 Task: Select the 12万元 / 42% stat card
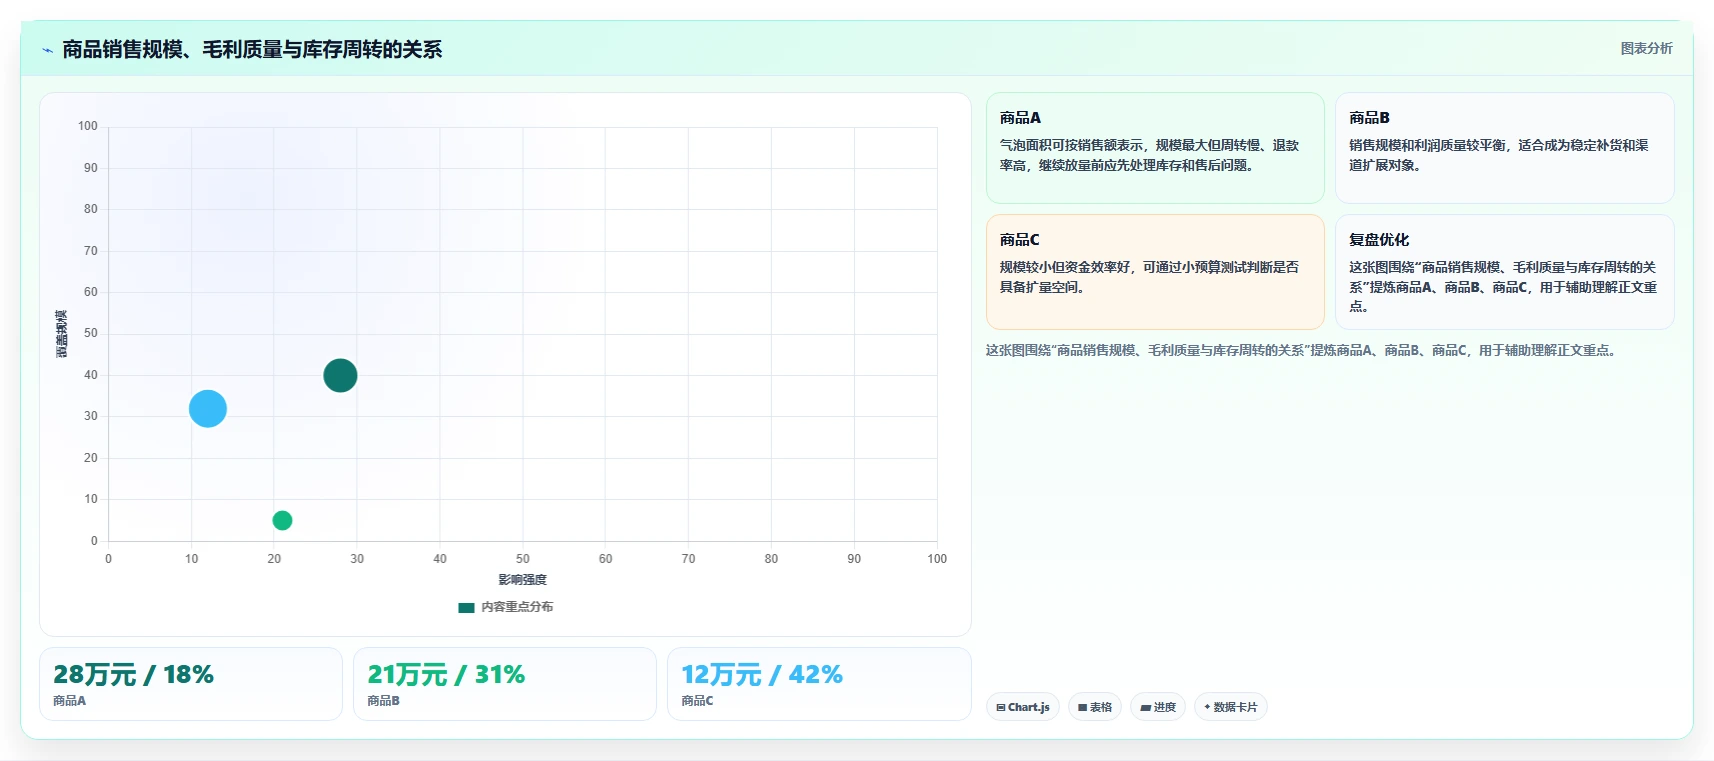pyautogui.click(x=819, y=684)
